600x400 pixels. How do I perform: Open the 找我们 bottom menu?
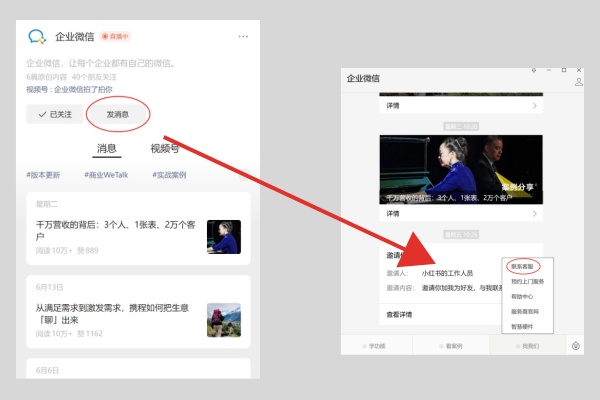[528, 346]
